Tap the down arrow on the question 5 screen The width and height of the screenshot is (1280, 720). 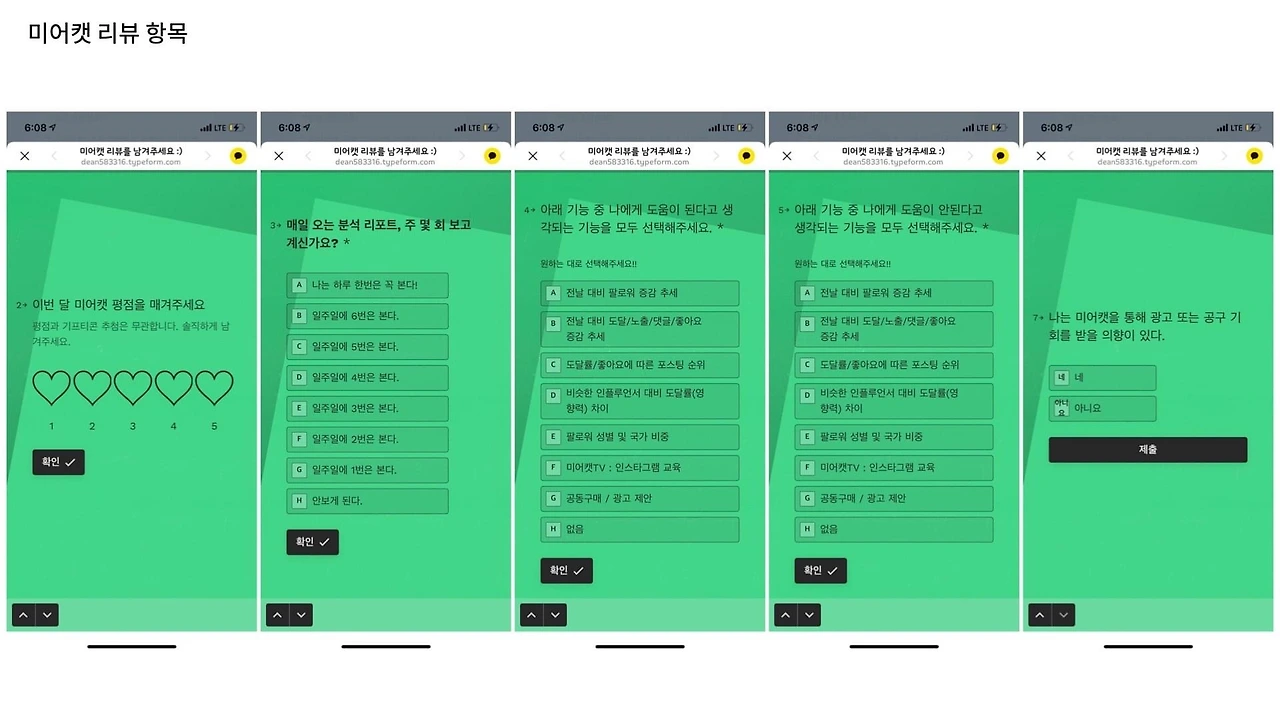click(x=809, y=615)
